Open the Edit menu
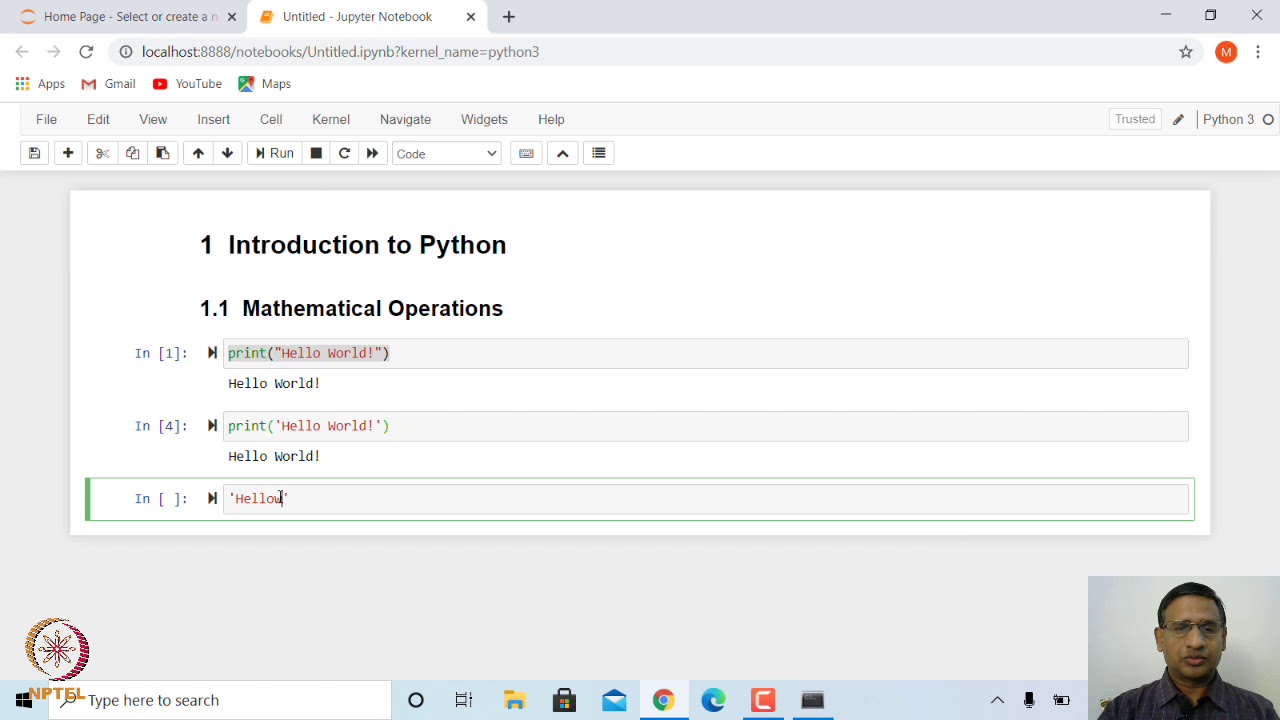Screen dimensions: 1280x720 point(98,119)
